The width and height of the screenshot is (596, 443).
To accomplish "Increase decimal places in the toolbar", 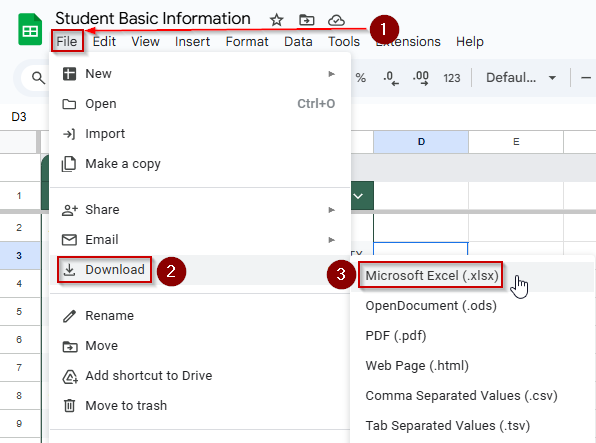I will pyautogui.click(x=421, y=78).
